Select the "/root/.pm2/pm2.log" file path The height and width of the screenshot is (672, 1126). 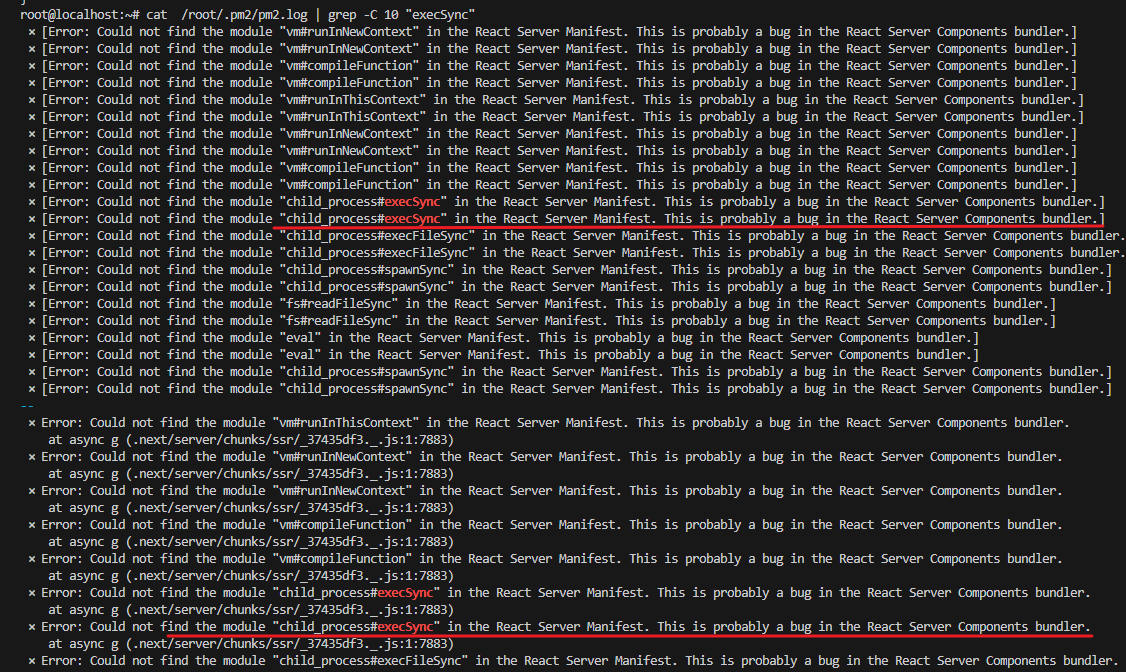pyautogui.click(x=245, y=14)
